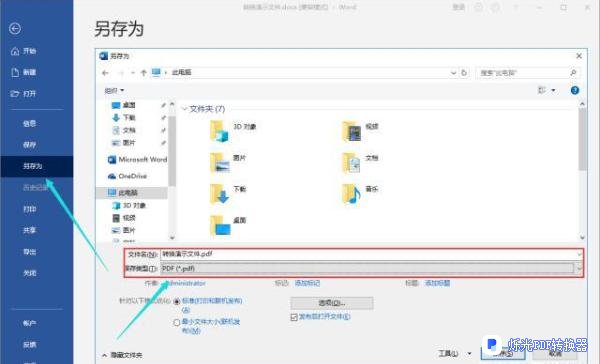Go back in the save dialog
Screen dimensions: 600x364
(106, 73)
